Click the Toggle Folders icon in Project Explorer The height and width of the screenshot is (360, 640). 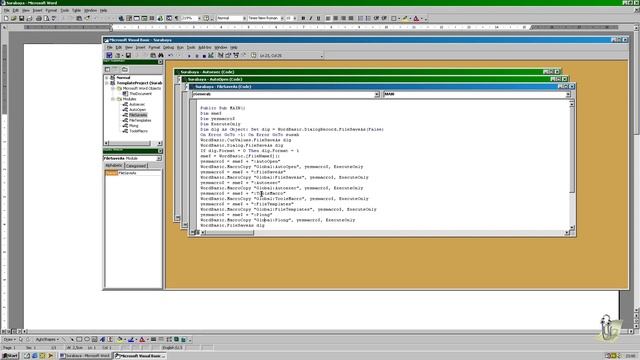pos(124,69)
